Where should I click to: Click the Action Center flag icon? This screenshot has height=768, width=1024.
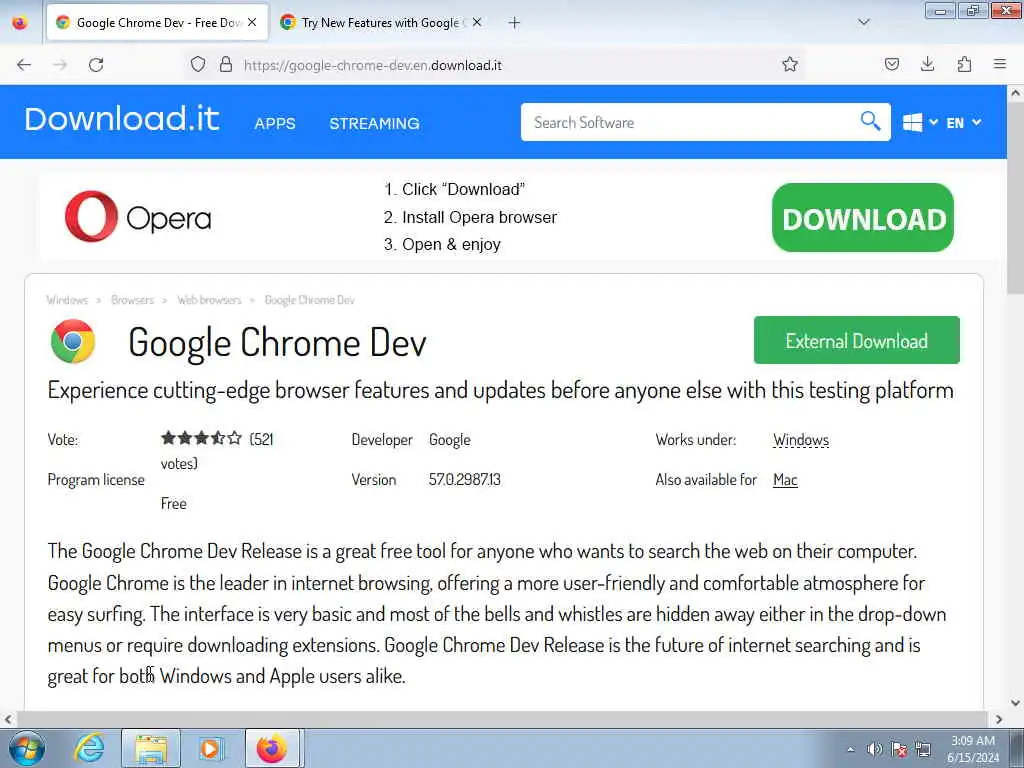coord(899,749)
